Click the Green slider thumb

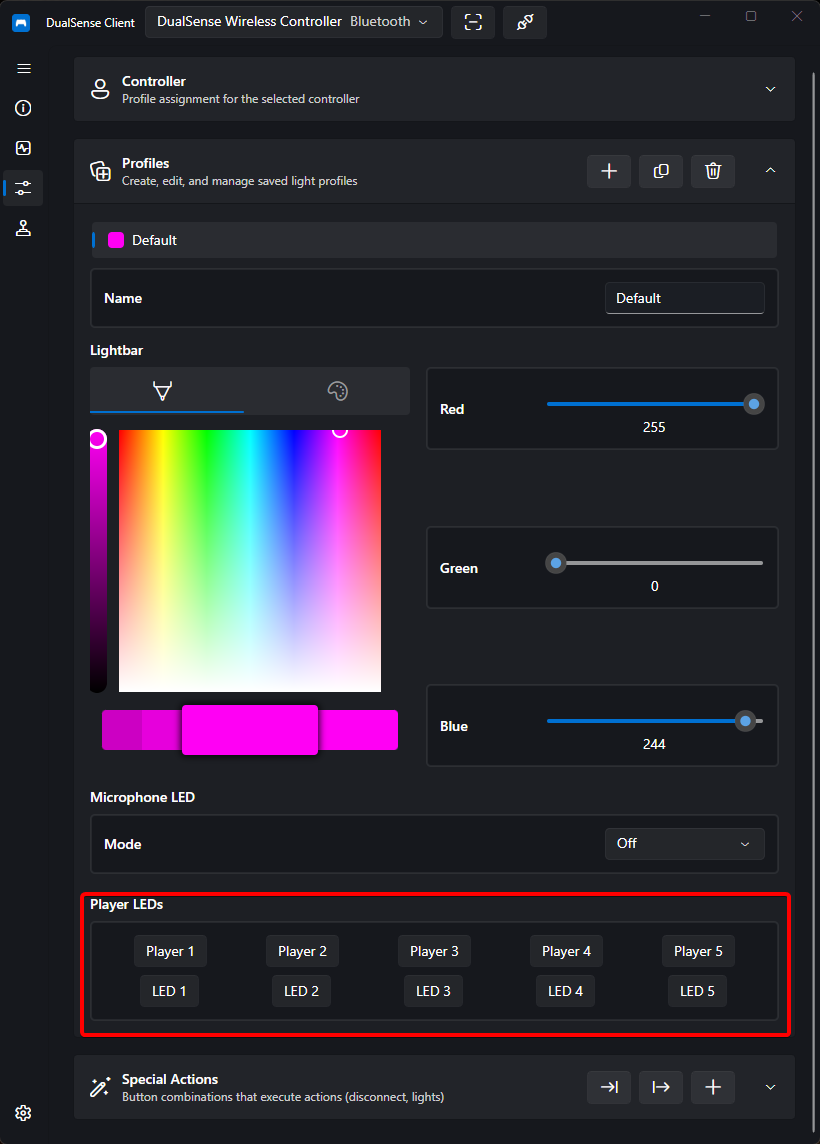(556, 563)
